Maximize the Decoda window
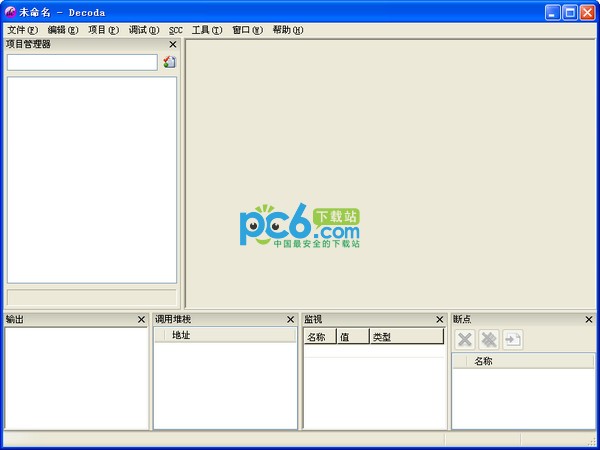 570,13
